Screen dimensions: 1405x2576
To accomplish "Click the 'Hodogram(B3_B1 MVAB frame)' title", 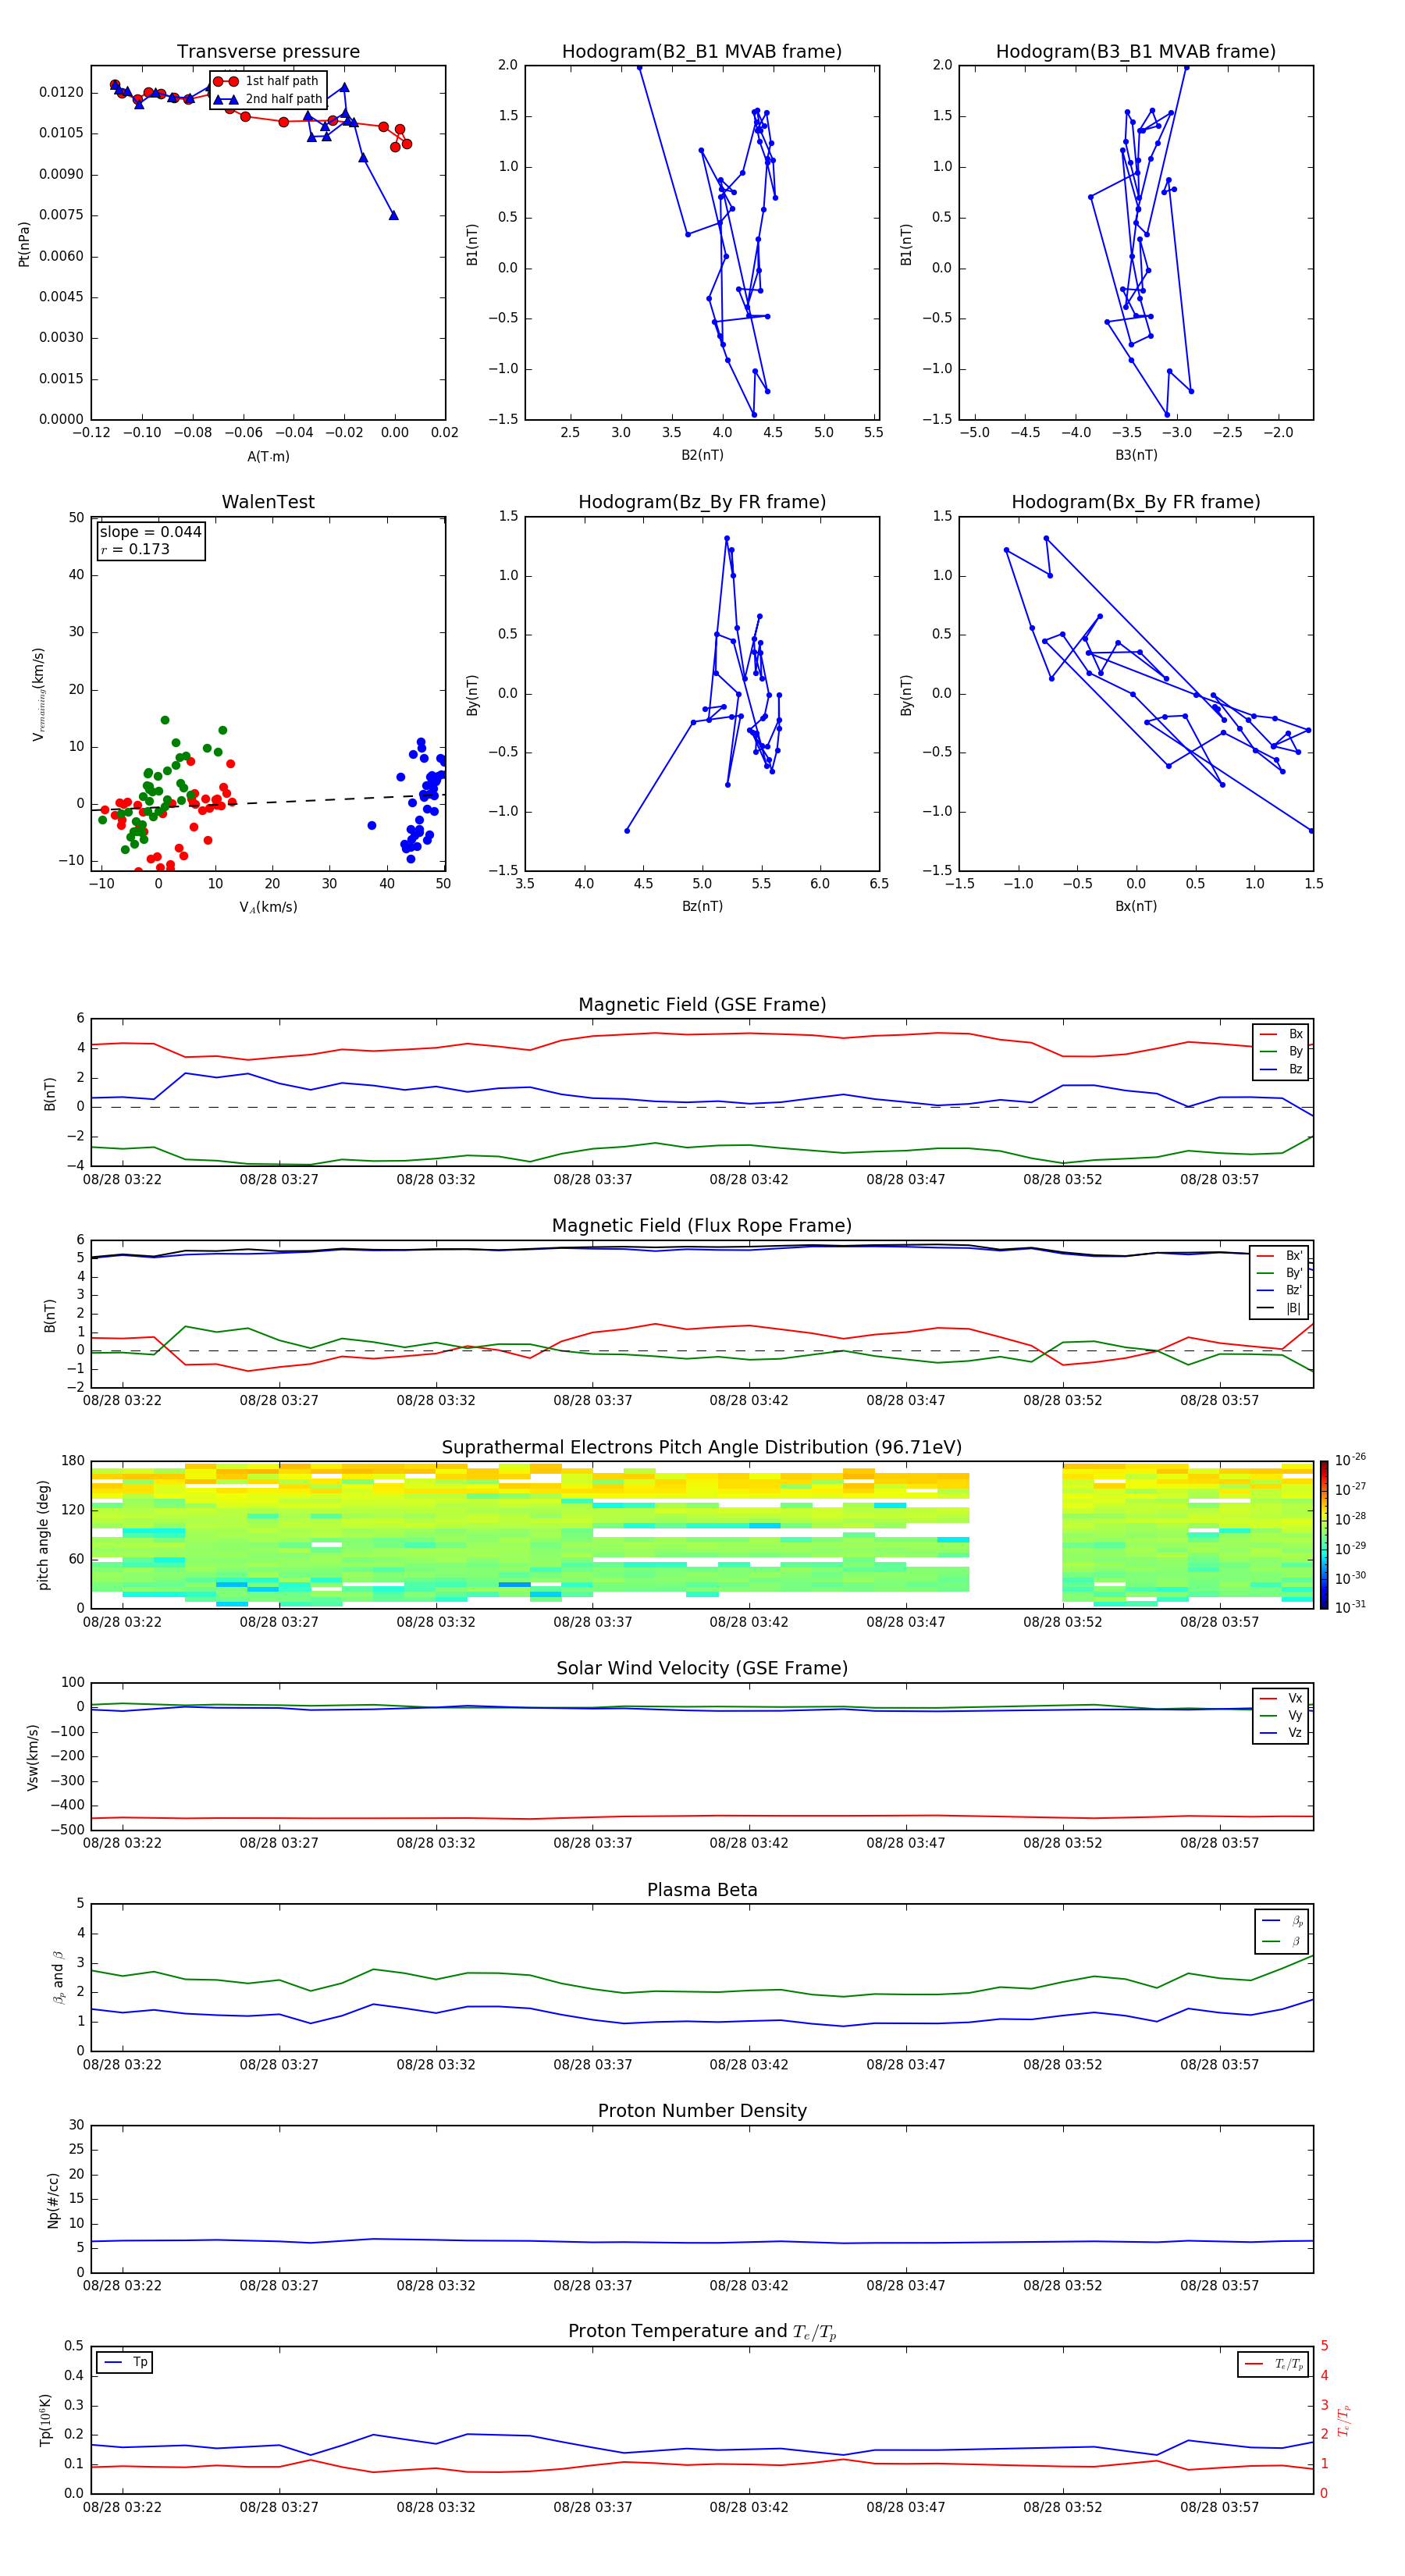I will [1136, 52].
